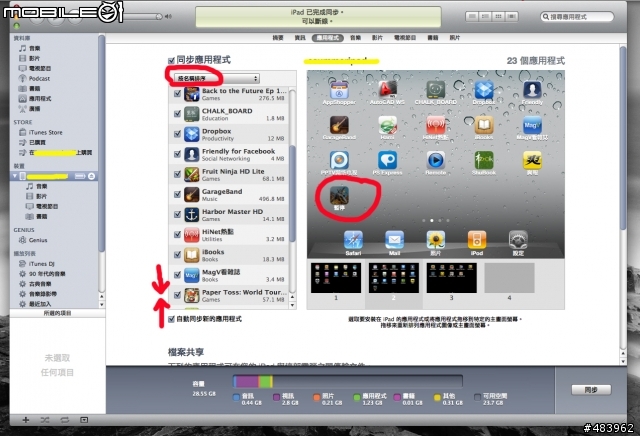Uncheck GarageBand app checkbox

coord(178,194)
